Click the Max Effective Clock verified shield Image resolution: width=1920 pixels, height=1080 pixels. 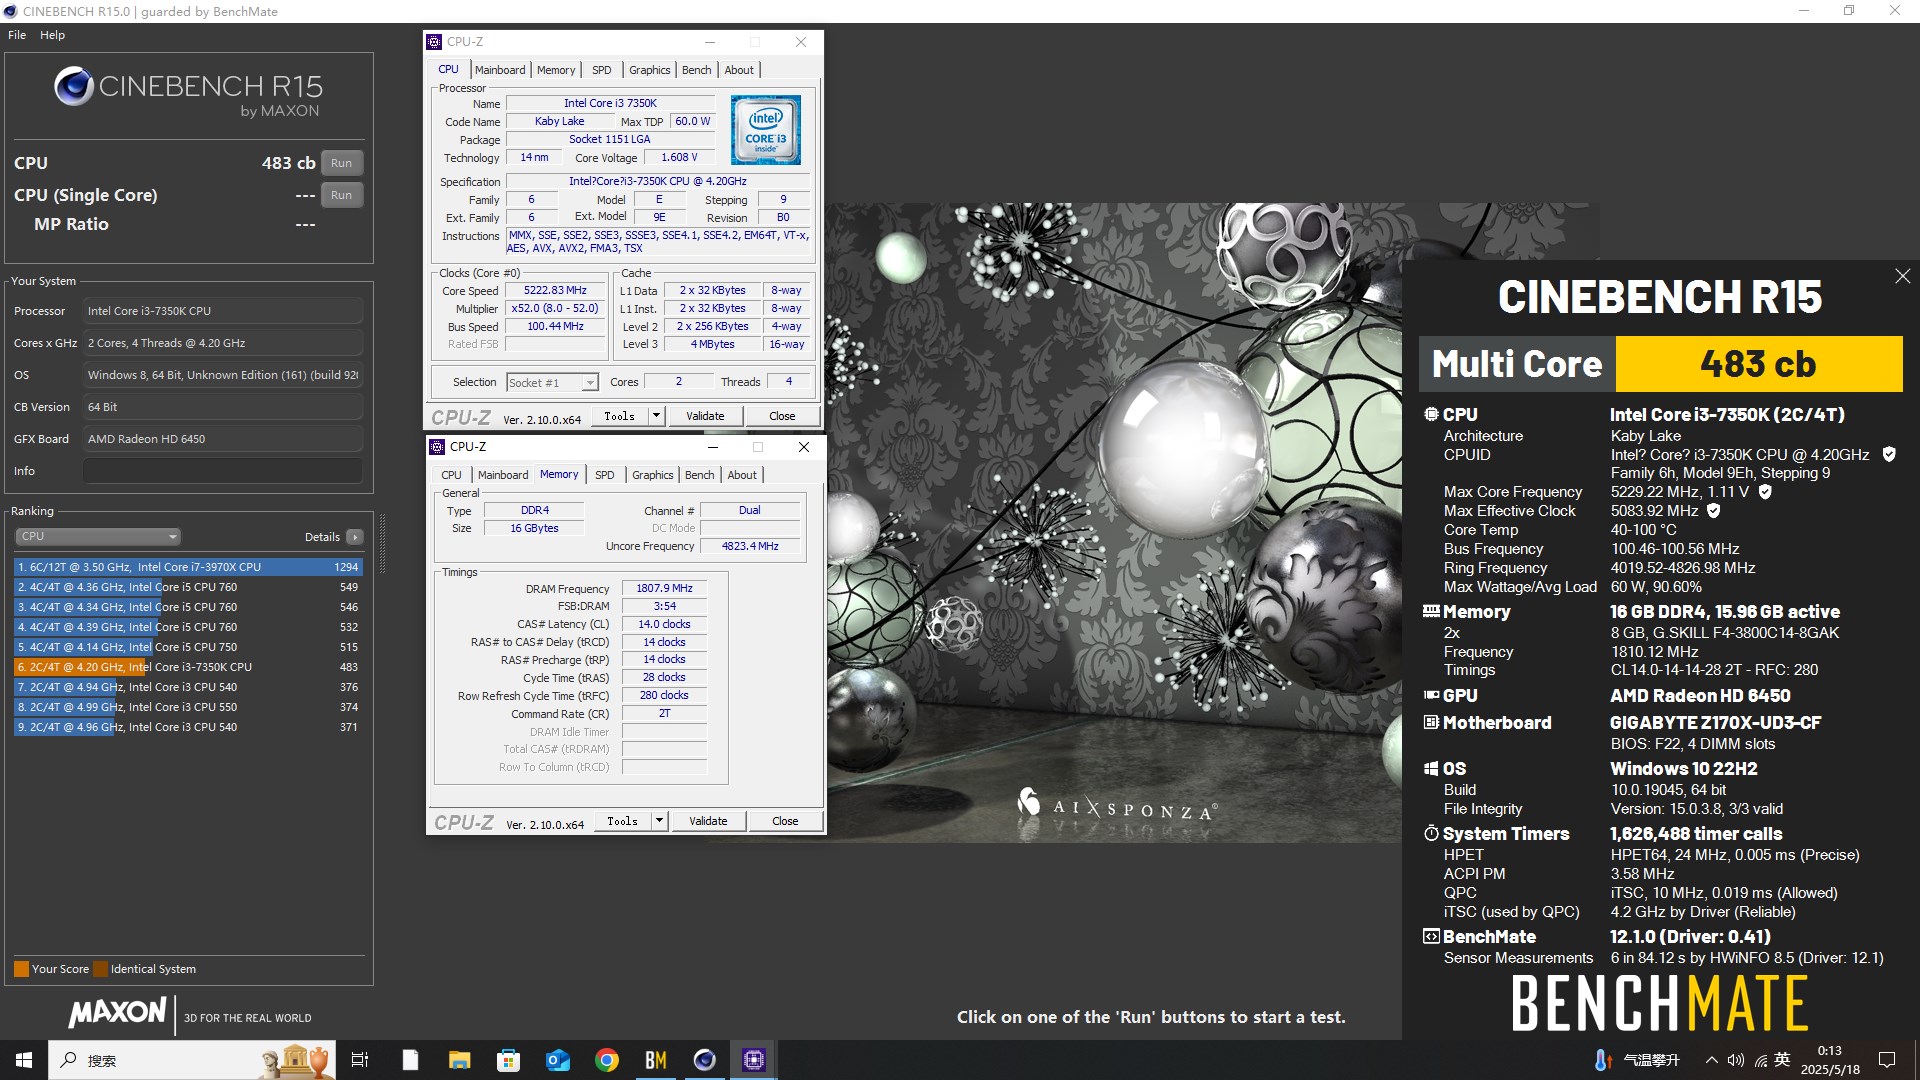click(1713, 510)
